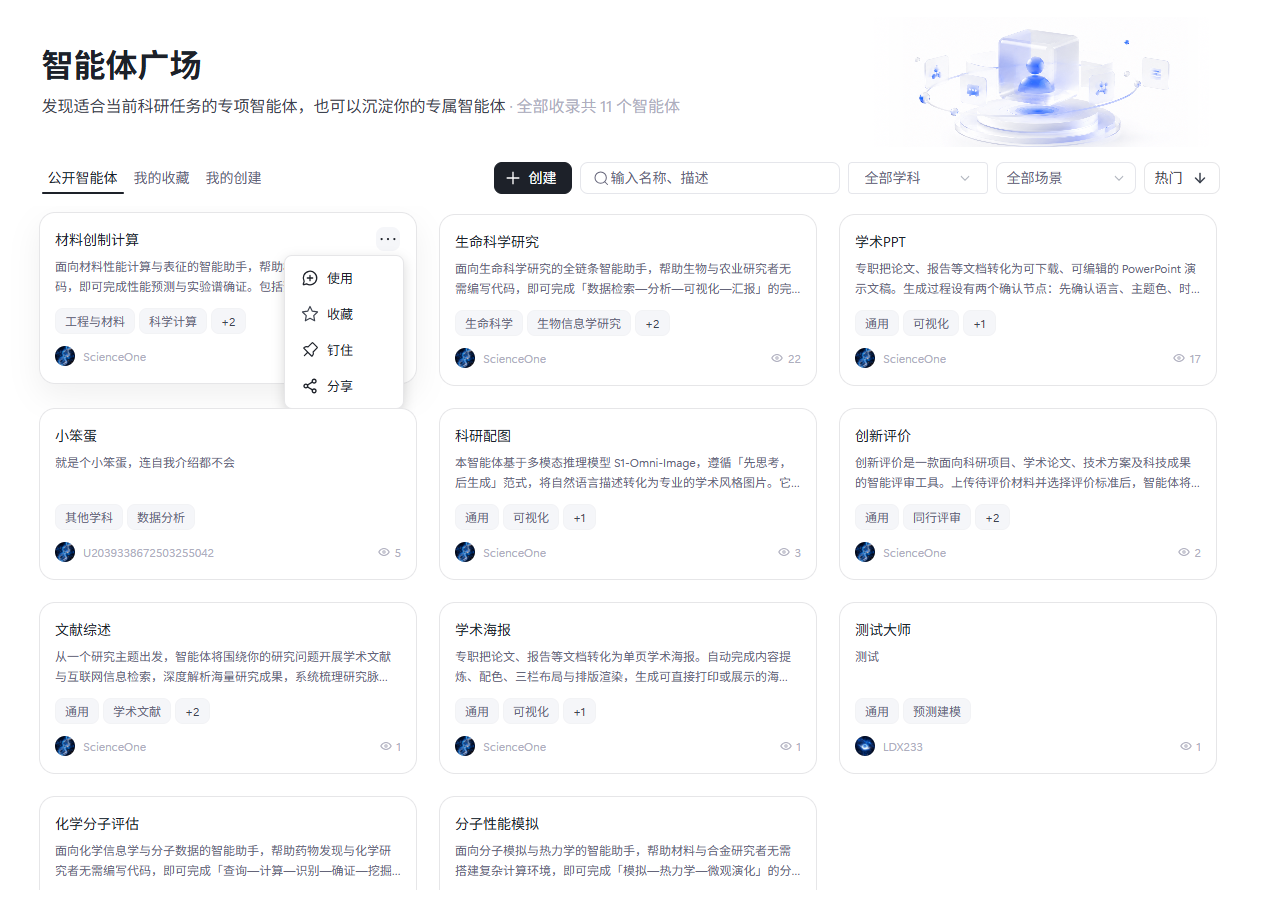1278x903 pixels.
Task: Open the 小笨蛋 agent card title
Action: pyautogui.click(x=76, y=436)
